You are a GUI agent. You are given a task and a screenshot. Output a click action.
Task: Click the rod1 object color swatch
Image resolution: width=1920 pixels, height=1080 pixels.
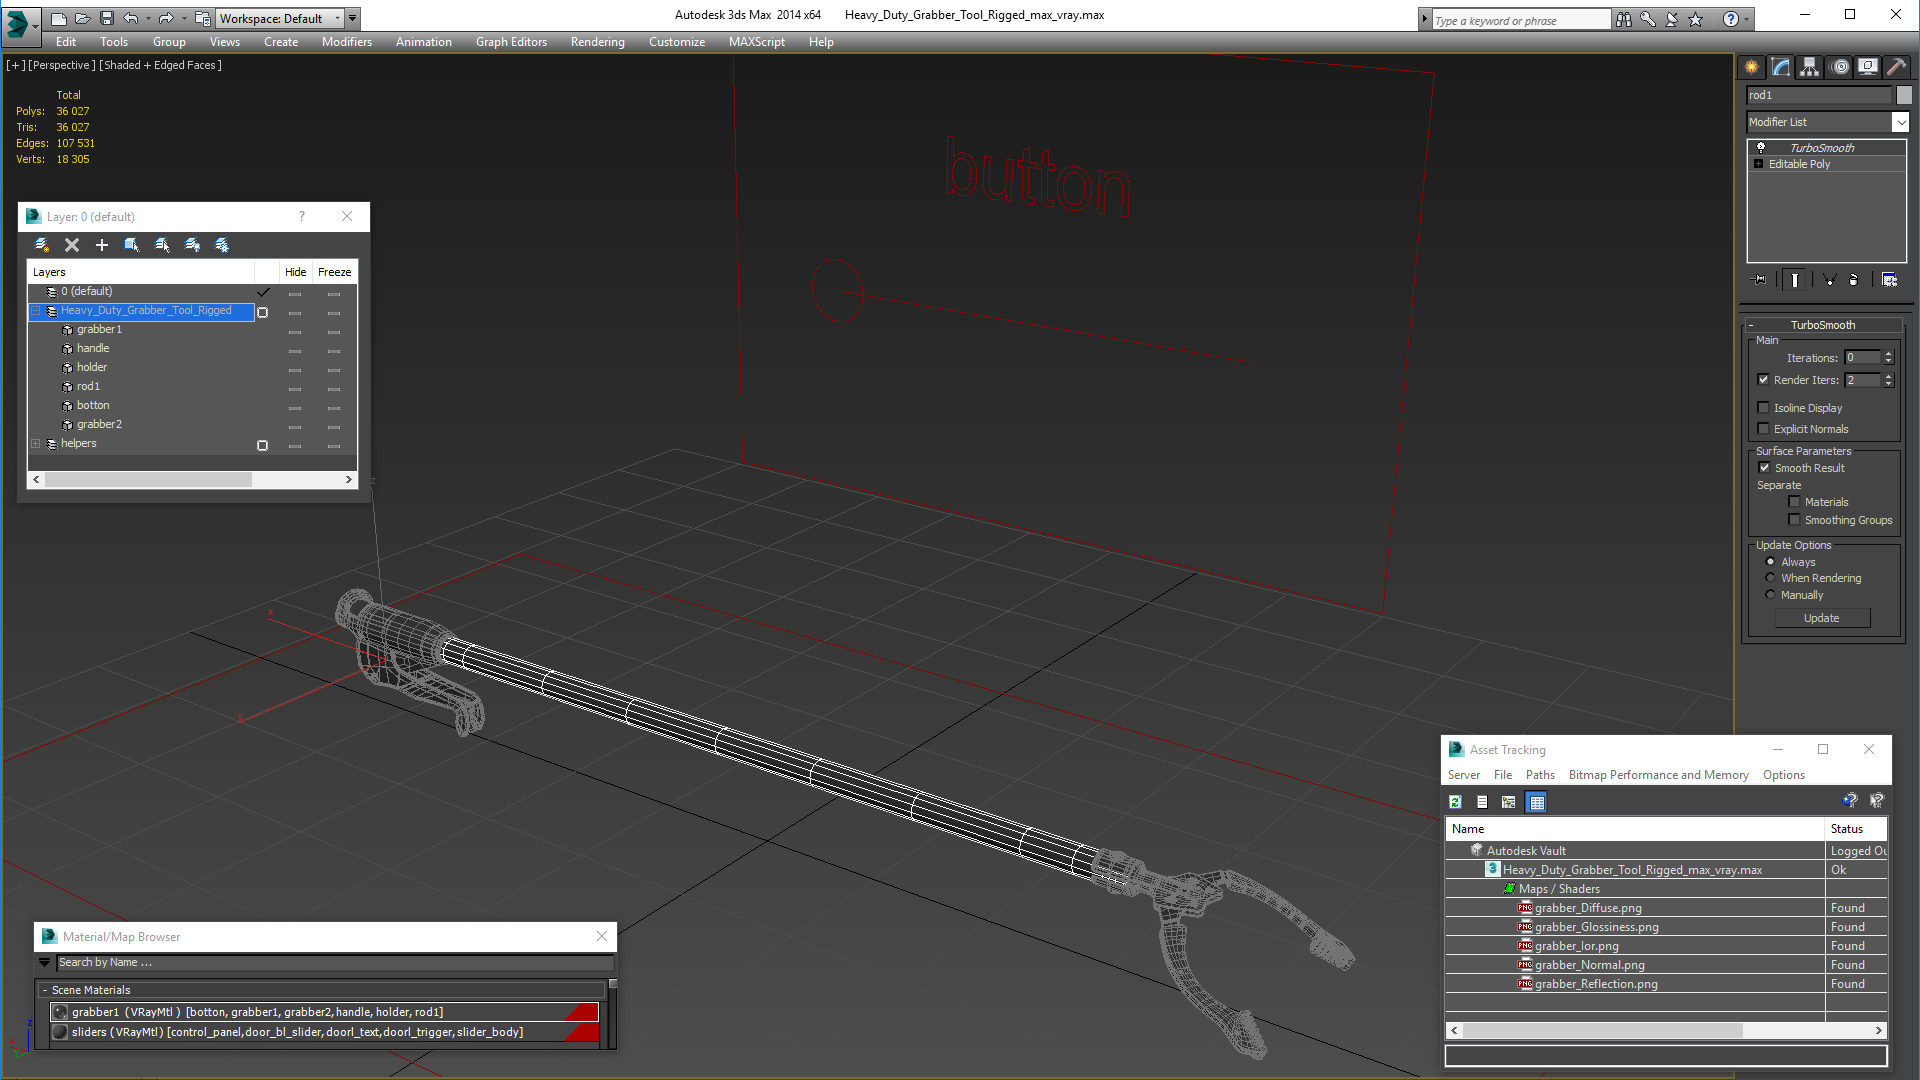[1904, 95]
